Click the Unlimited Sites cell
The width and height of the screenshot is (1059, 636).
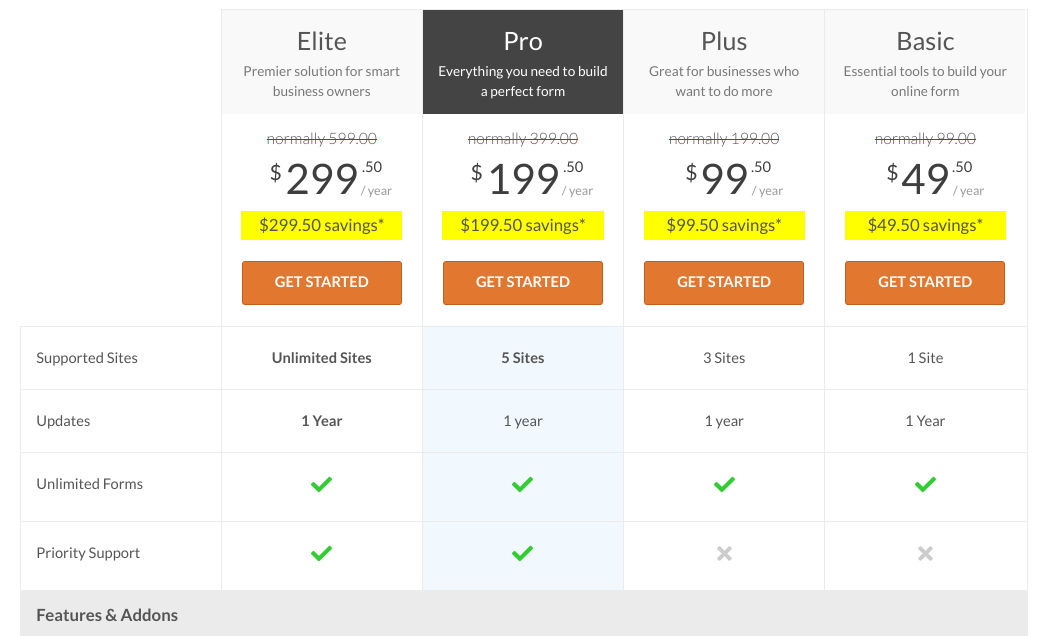tap(321, 358)
